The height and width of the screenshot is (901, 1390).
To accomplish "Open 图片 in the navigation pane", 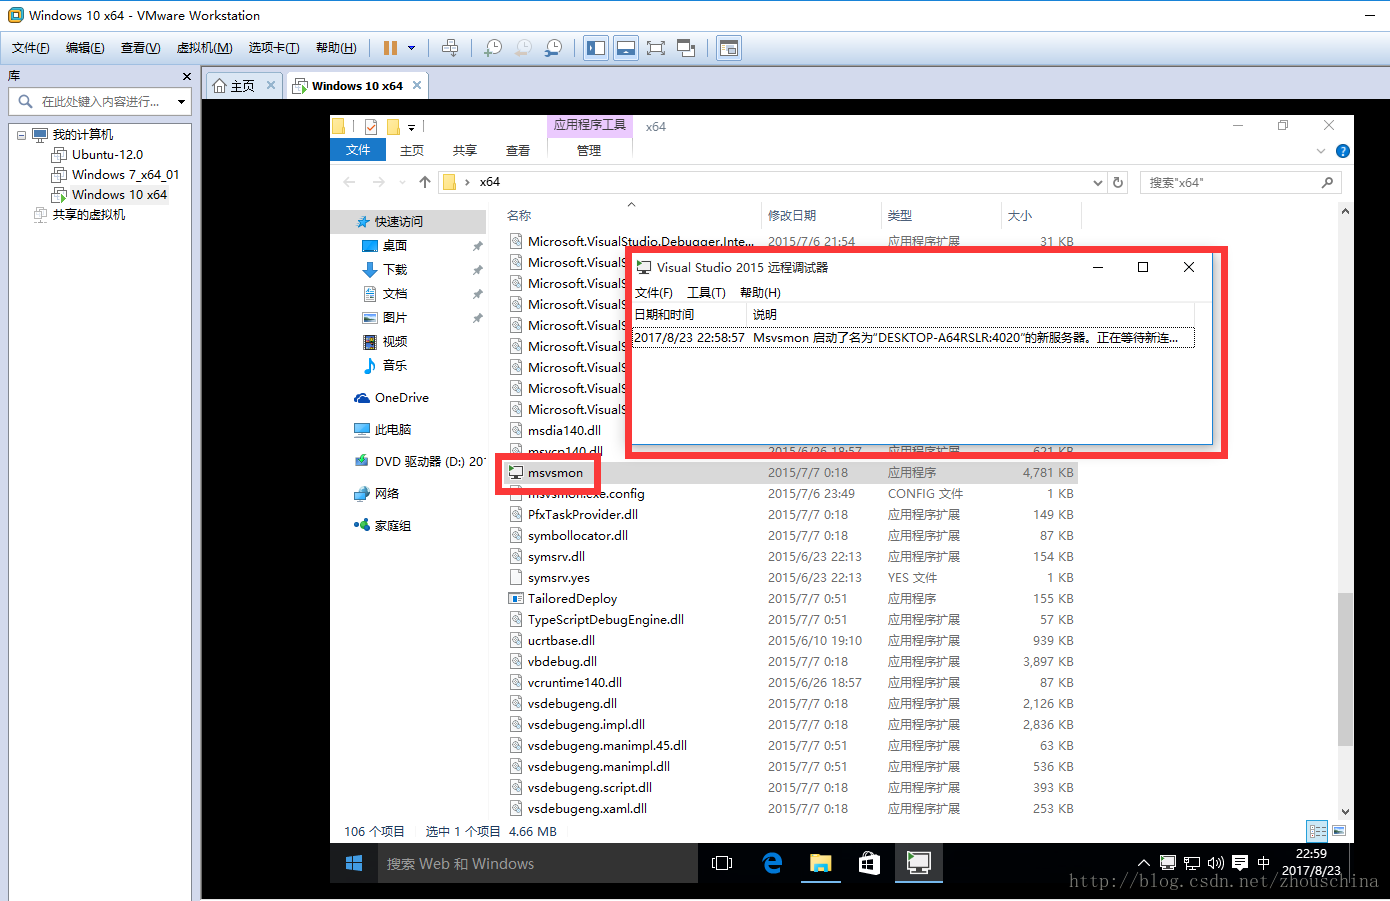I will 395,318.
